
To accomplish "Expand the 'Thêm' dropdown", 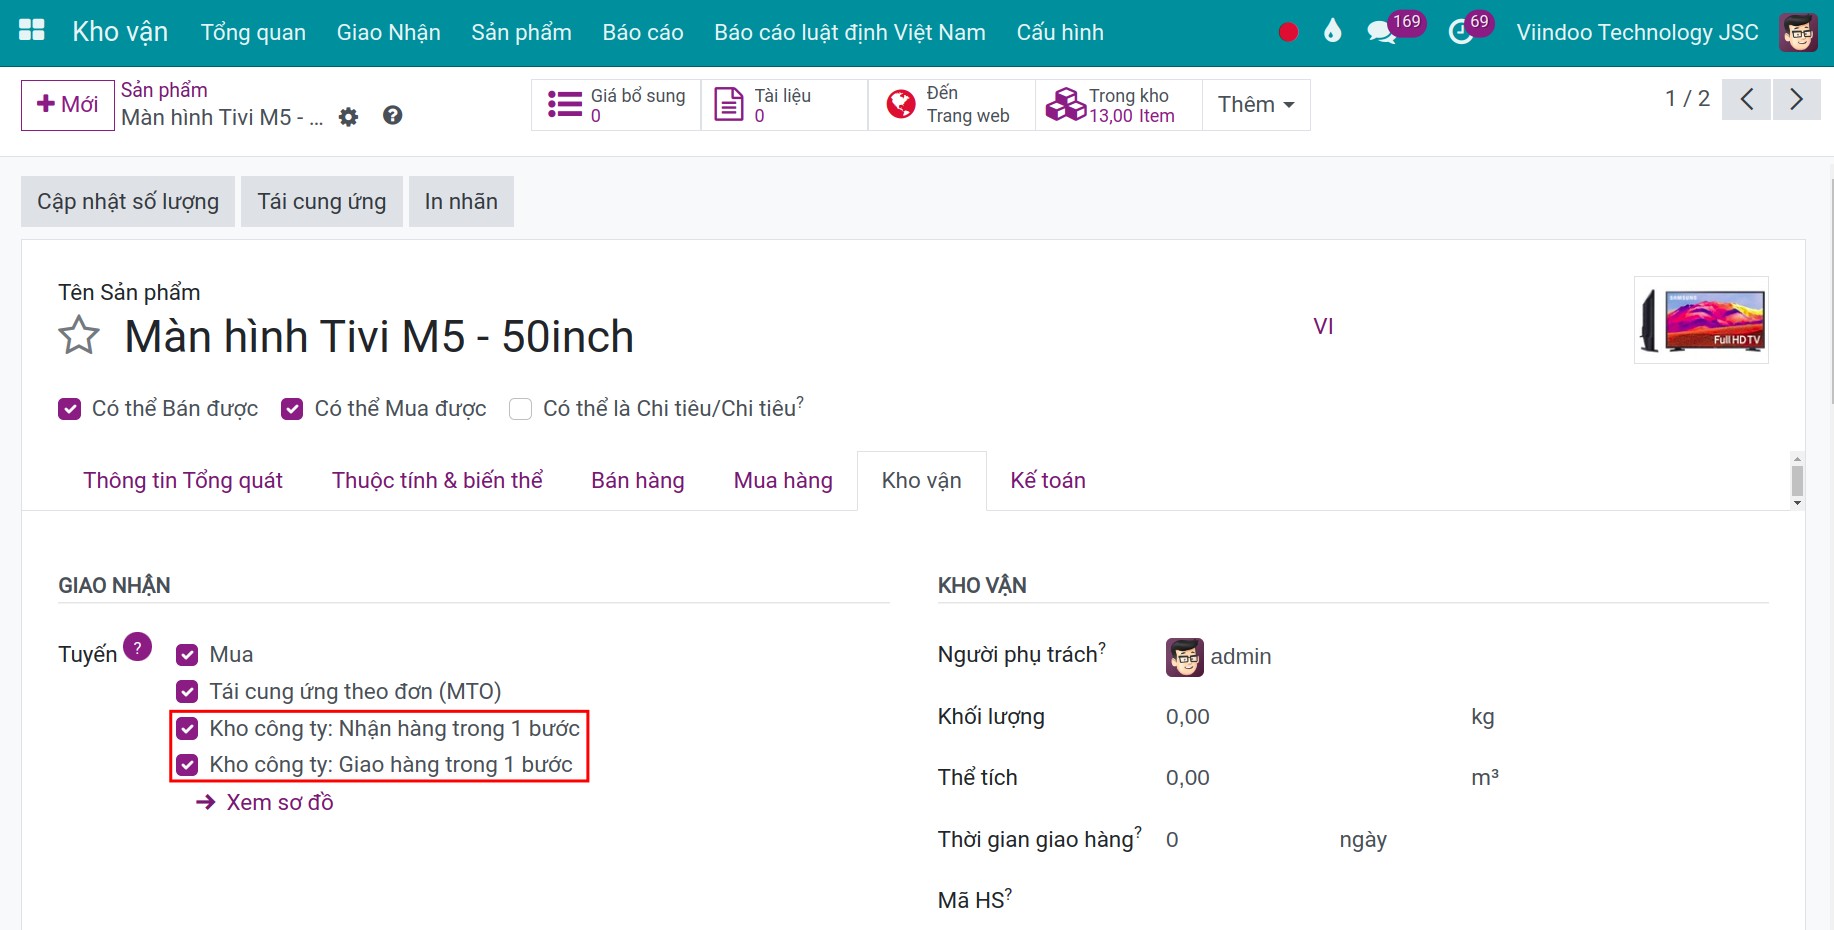I will coord(1255,105).
